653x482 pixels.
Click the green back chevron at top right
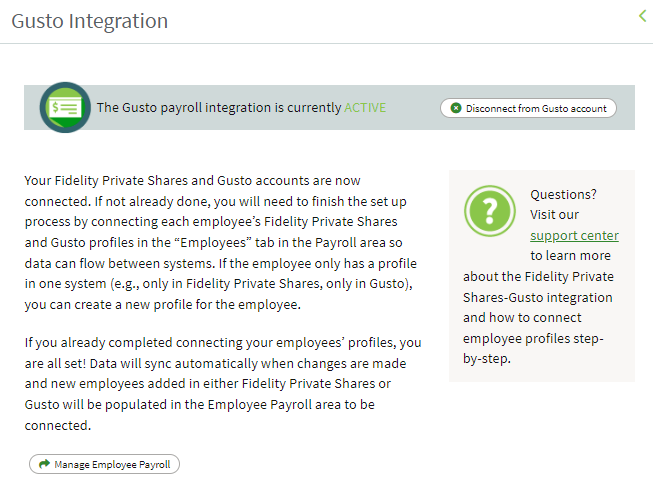[643, 16]
